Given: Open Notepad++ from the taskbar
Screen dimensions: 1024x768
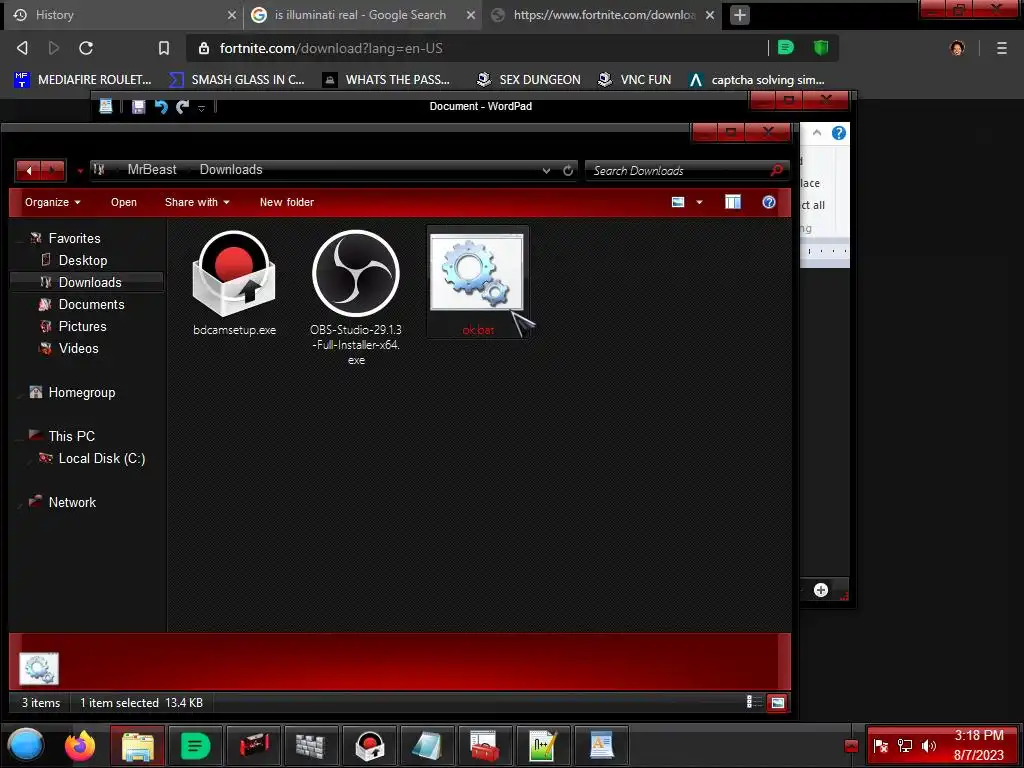Looking at the screenshot, I should point(542,746).
